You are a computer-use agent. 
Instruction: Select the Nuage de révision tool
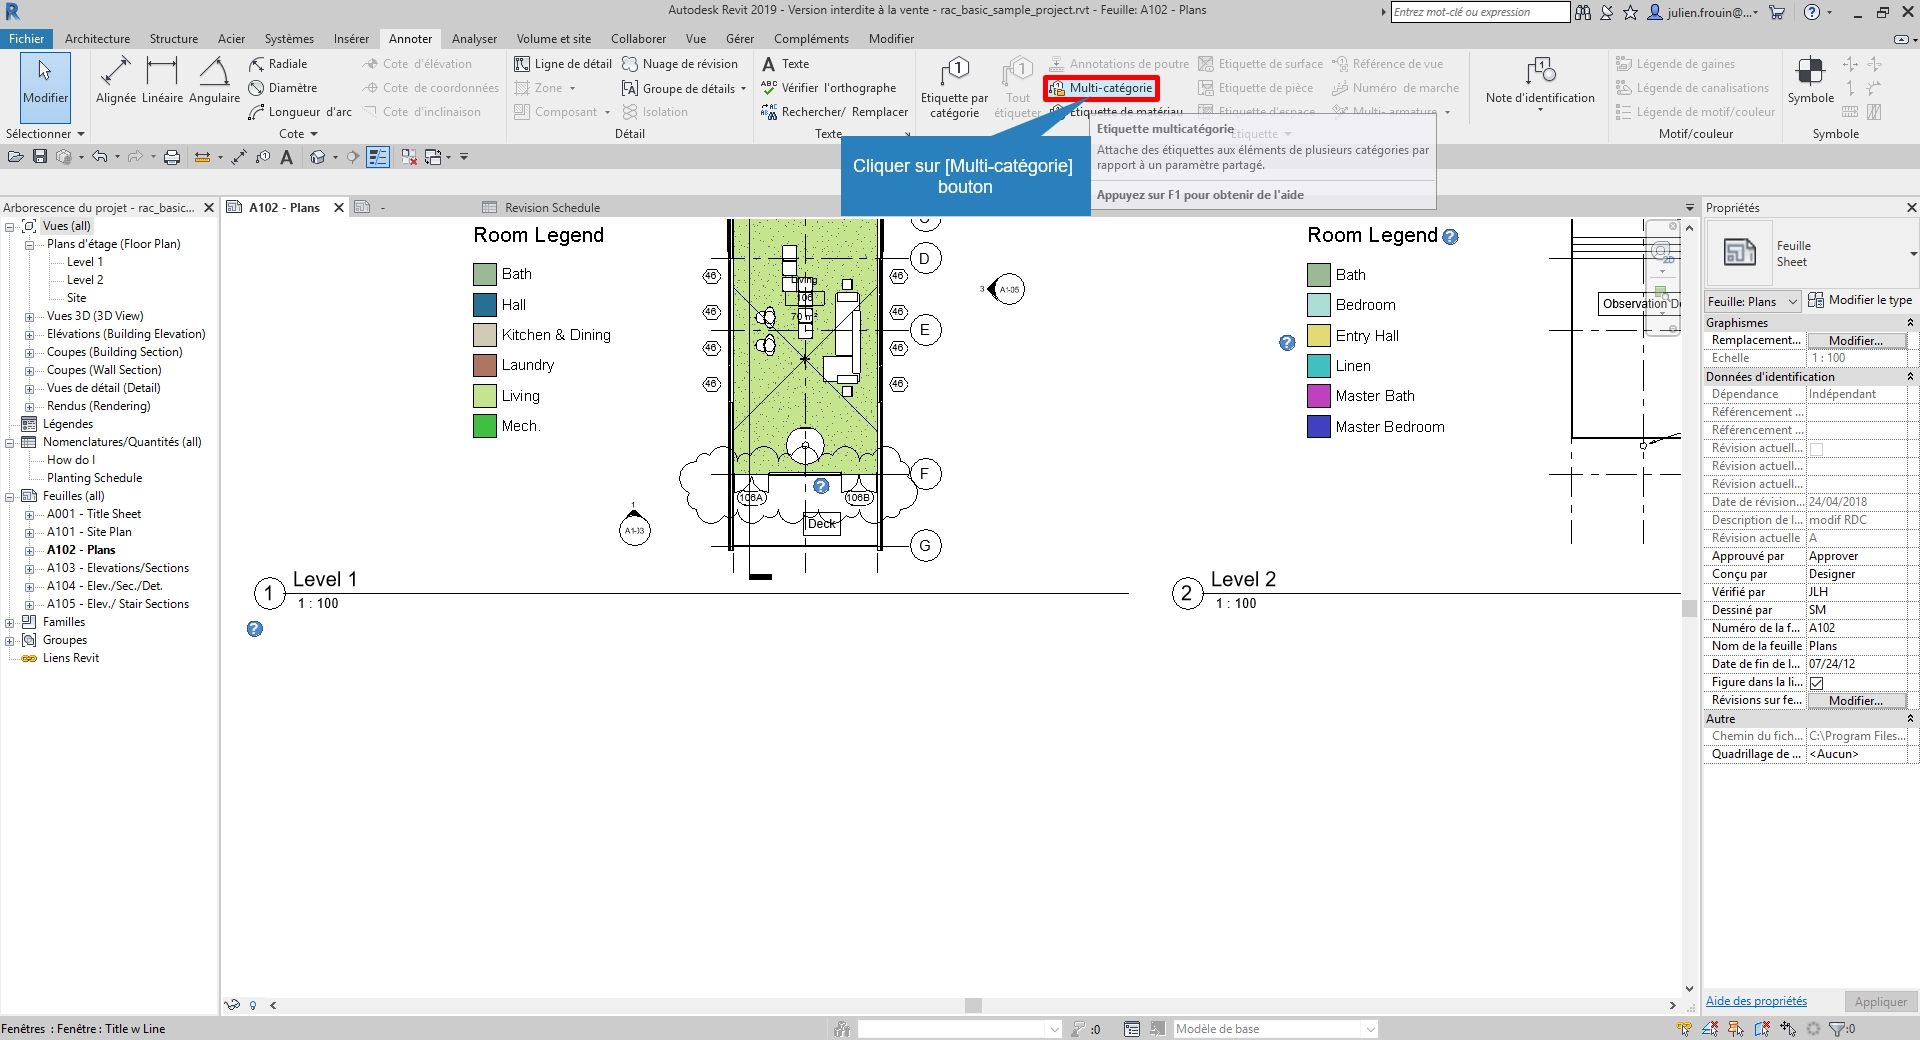(680, 64)
